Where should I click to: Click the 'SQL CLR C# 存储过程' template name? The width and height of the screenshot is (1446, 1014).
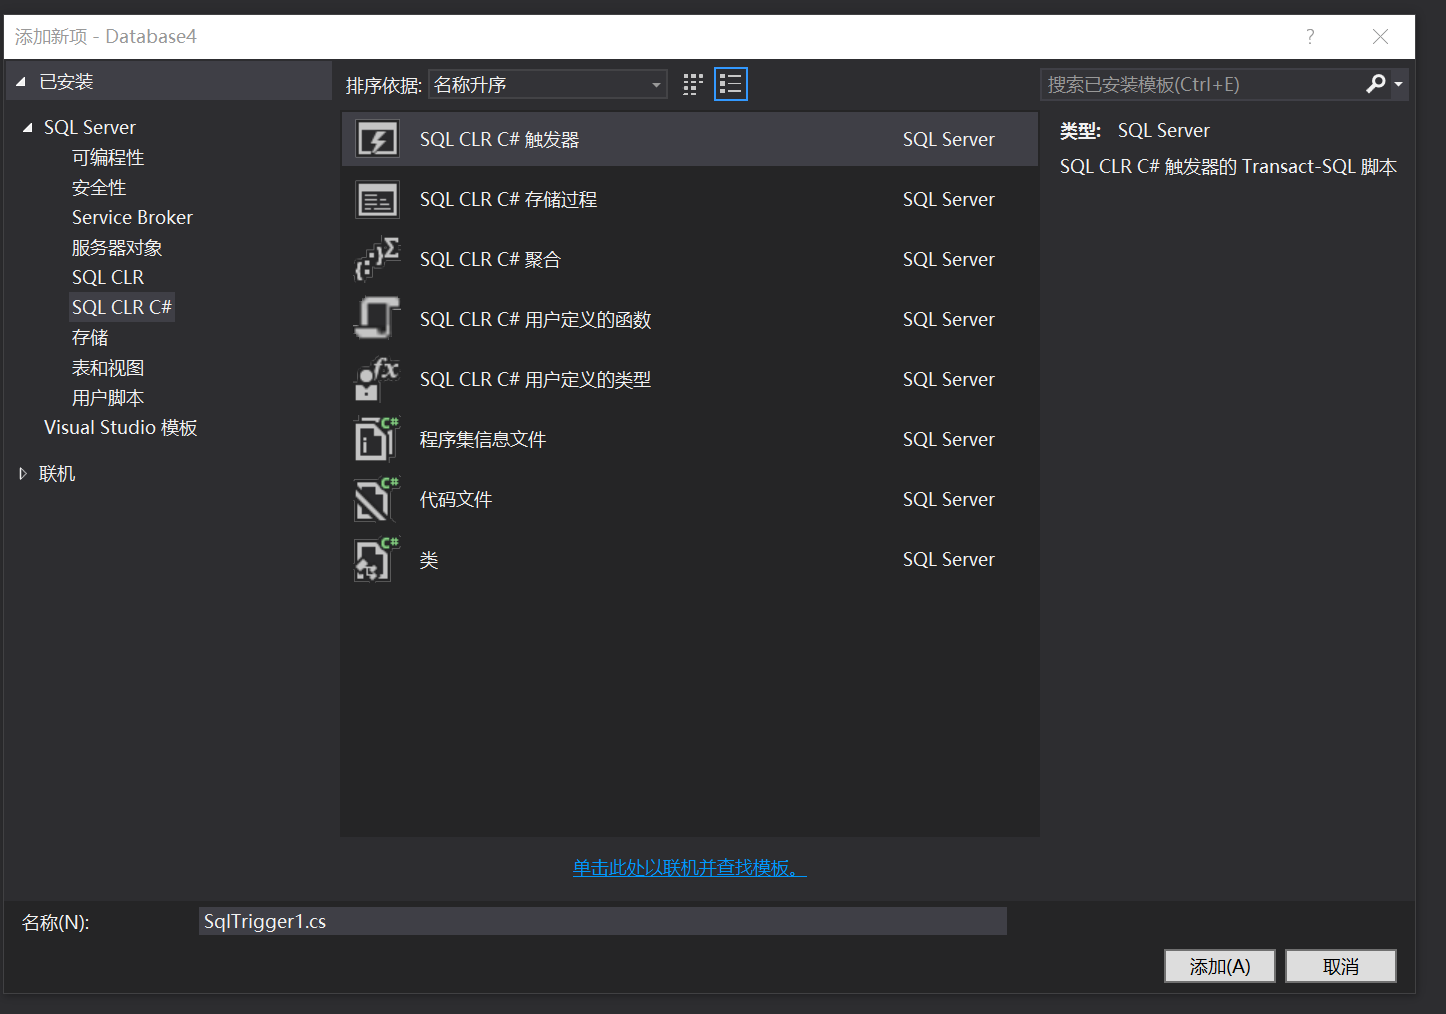coord(509,200)
